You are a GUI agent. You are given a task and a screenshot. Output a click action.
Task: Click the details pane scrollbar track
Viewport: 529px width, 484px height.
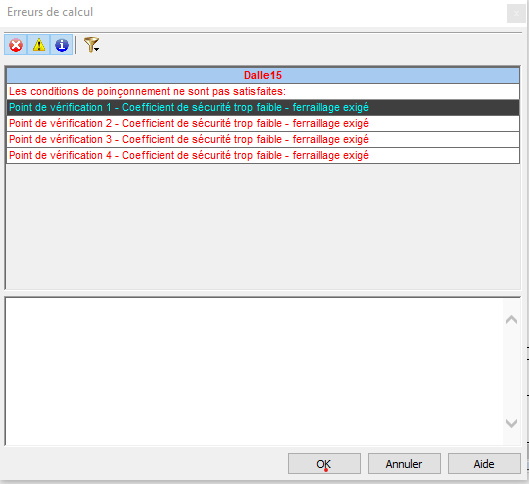511,371
